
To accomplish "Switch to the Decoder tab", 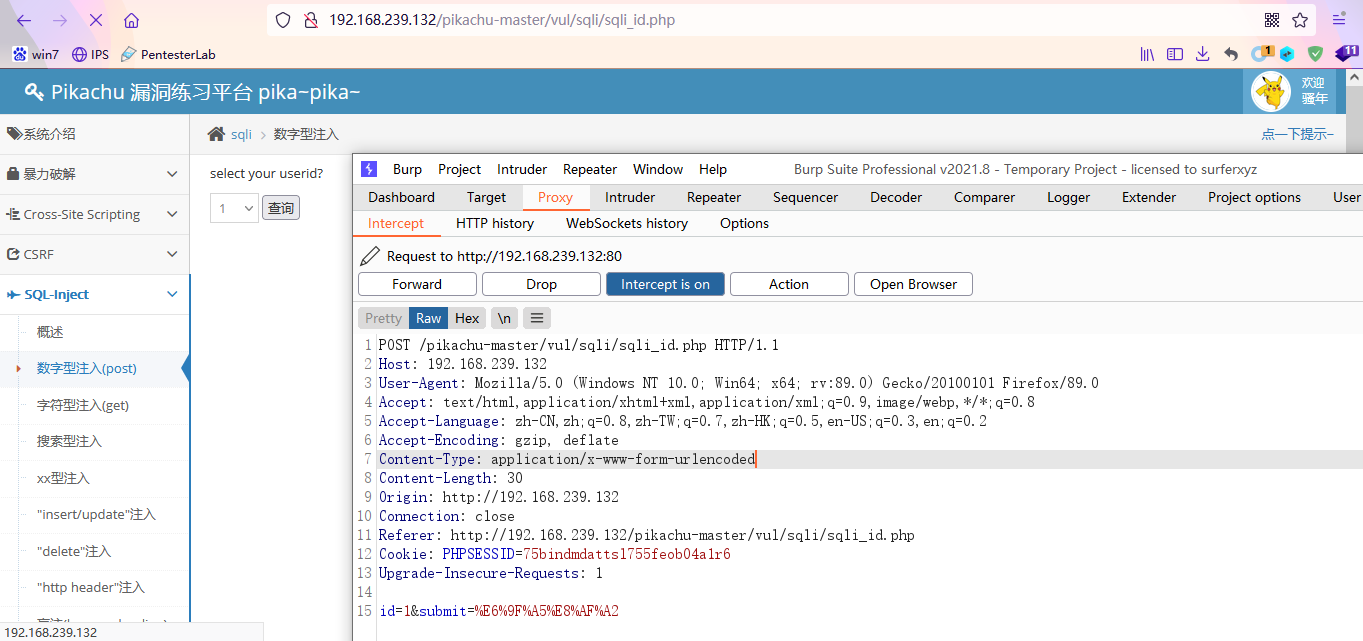I will [x=896, y=197].
